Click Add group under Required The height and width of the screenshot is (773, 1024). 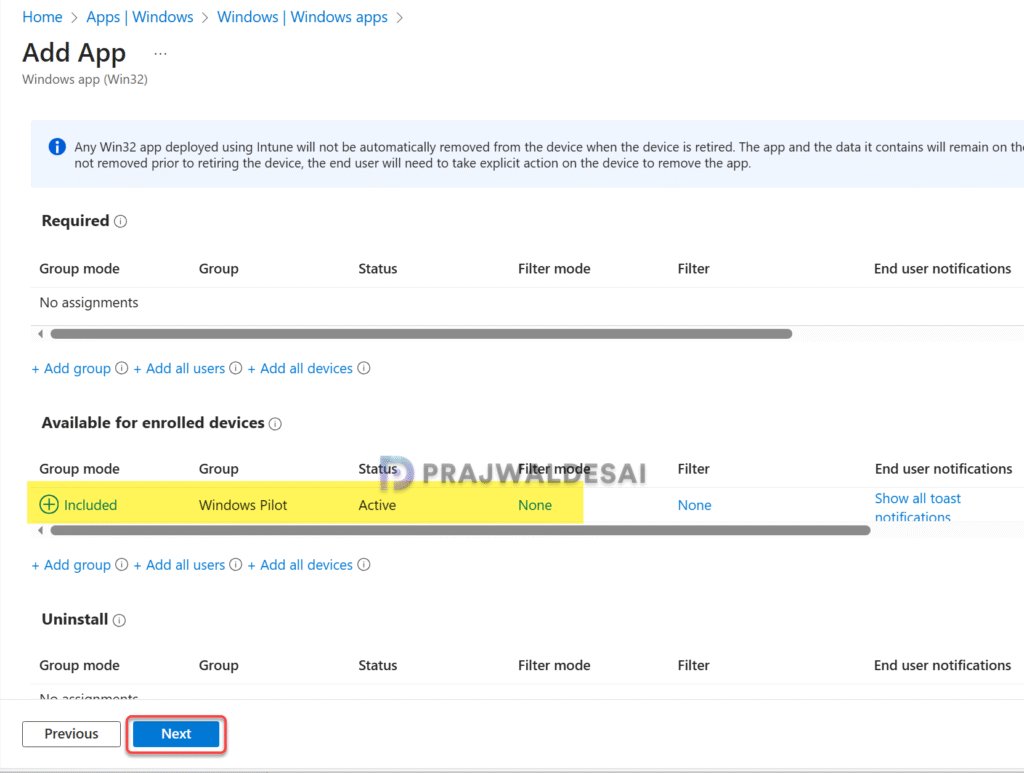coord(71,368)
